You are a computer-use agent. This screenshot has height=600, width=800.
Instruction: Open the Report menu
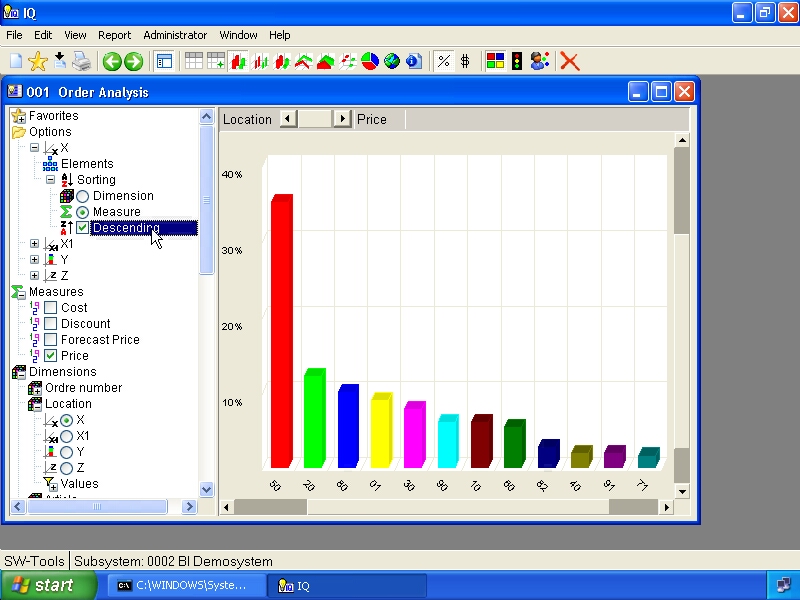114,35
